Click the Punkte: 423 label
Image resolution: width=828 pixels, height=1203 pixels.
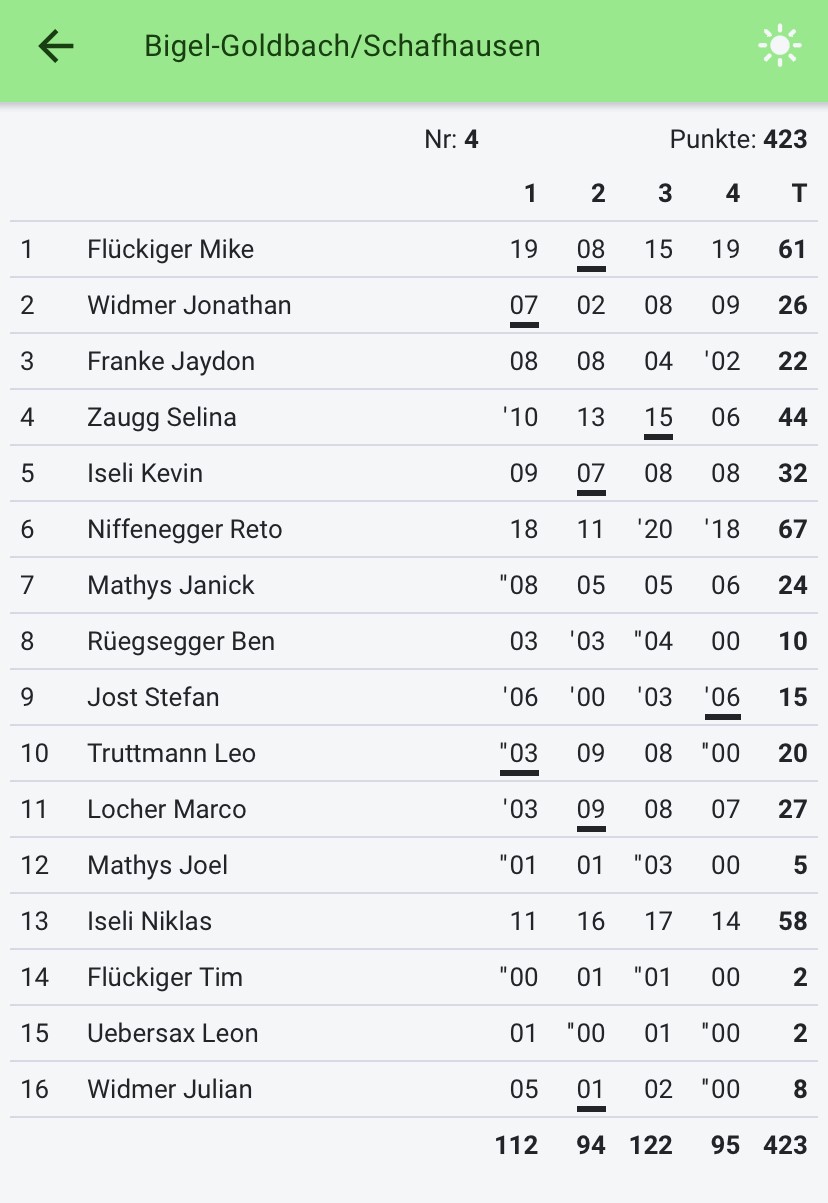coord(738,139)
